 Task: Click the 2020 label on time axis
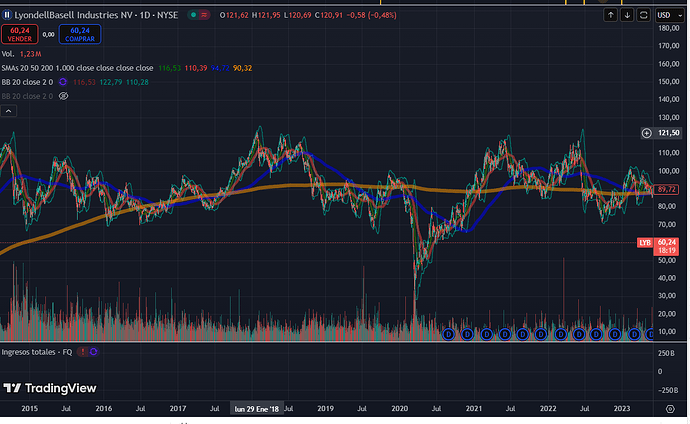(400, 409)
